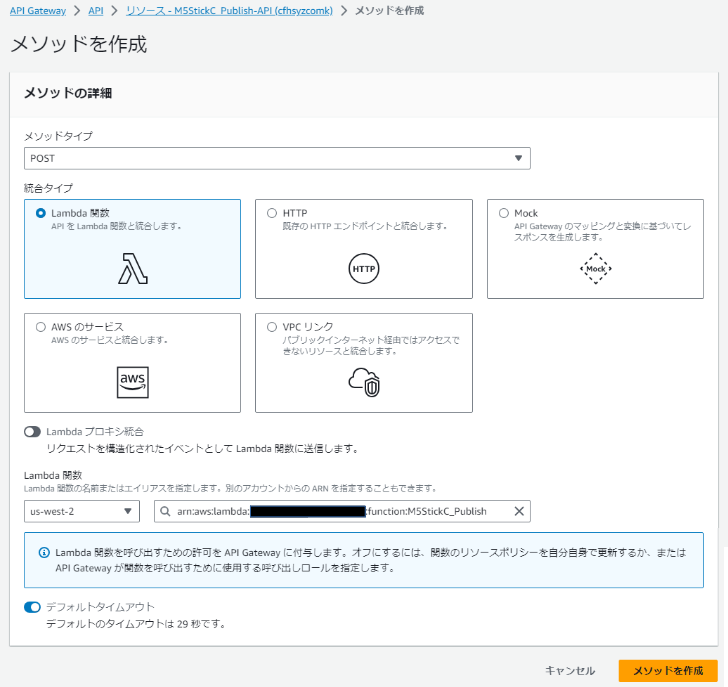Click the large メソッドを作成 page title
Viewport: 728px width, 687px height.
(x=78, y=44)
